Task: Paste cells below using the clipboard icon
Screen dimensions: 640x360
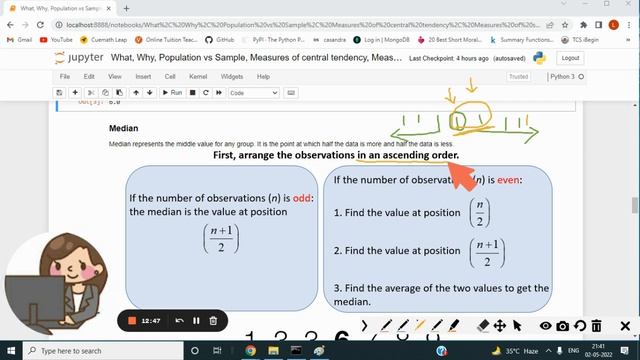Action: 119,93
